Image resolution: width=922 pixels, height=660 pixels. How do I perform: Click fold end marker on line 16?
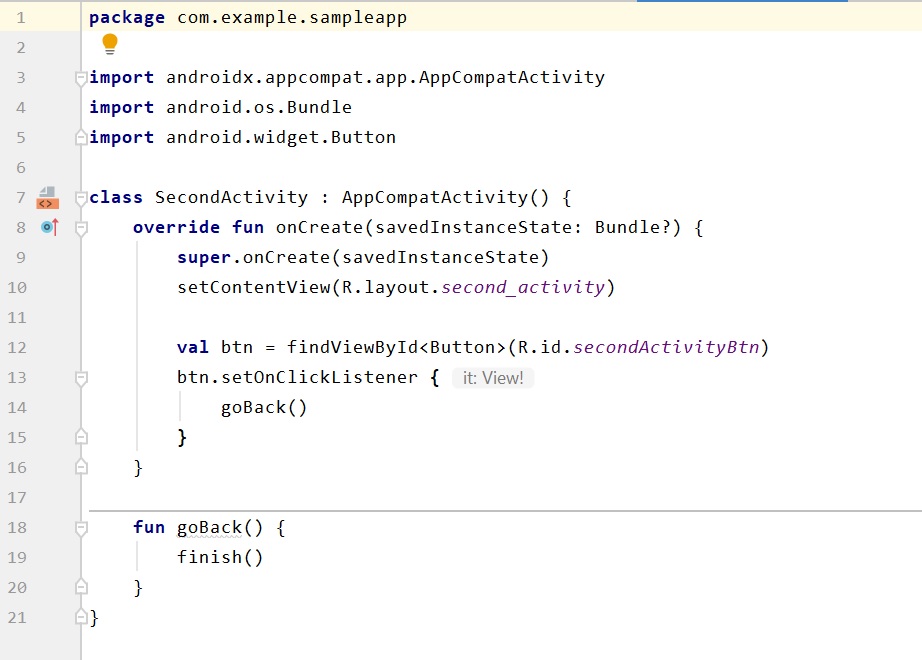pyautogui.click(x=81, y=468)
